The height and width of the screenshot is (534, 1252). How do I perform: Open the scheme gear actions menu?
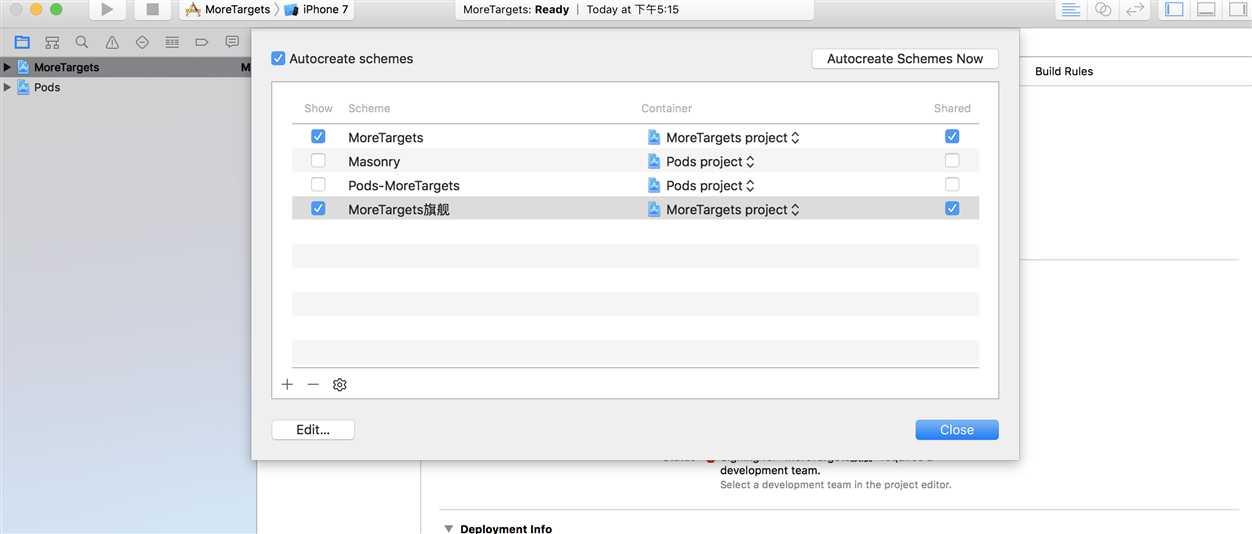340,384
